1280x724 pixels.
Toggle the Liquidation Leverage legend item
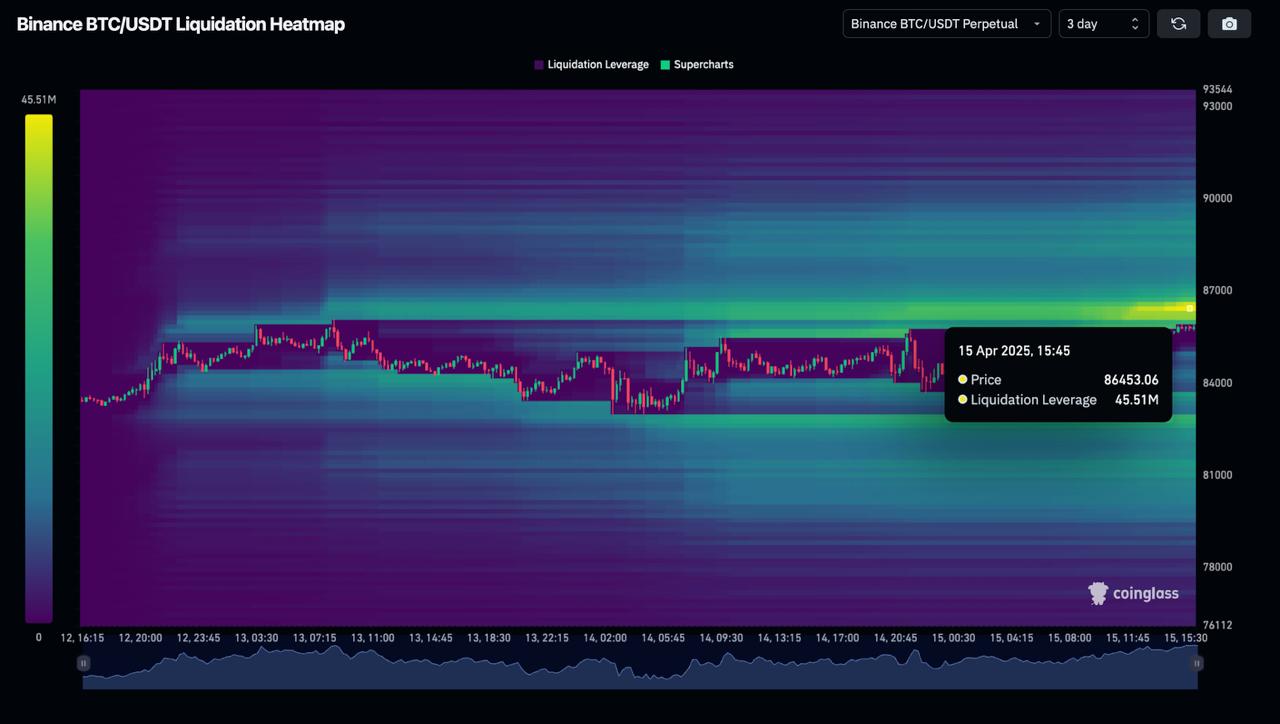(591, 64)
